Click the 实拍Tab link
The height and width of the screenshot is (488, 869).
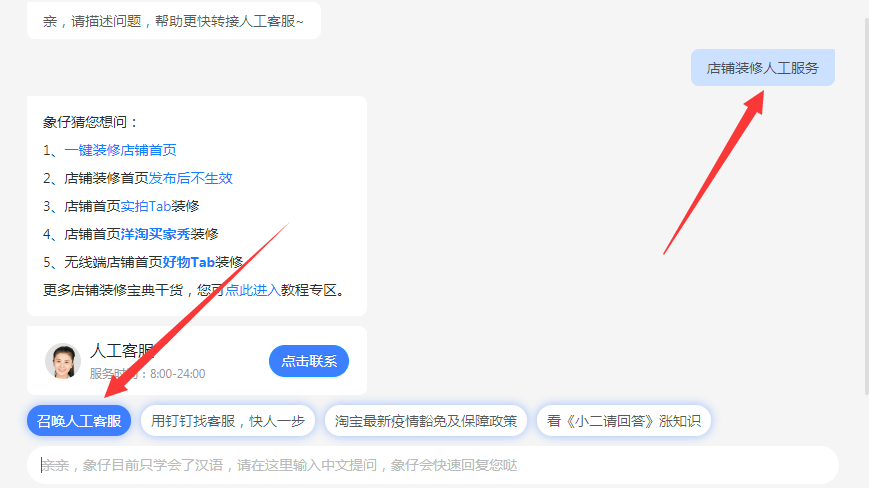pyautogui.click(x=146, y=206)
